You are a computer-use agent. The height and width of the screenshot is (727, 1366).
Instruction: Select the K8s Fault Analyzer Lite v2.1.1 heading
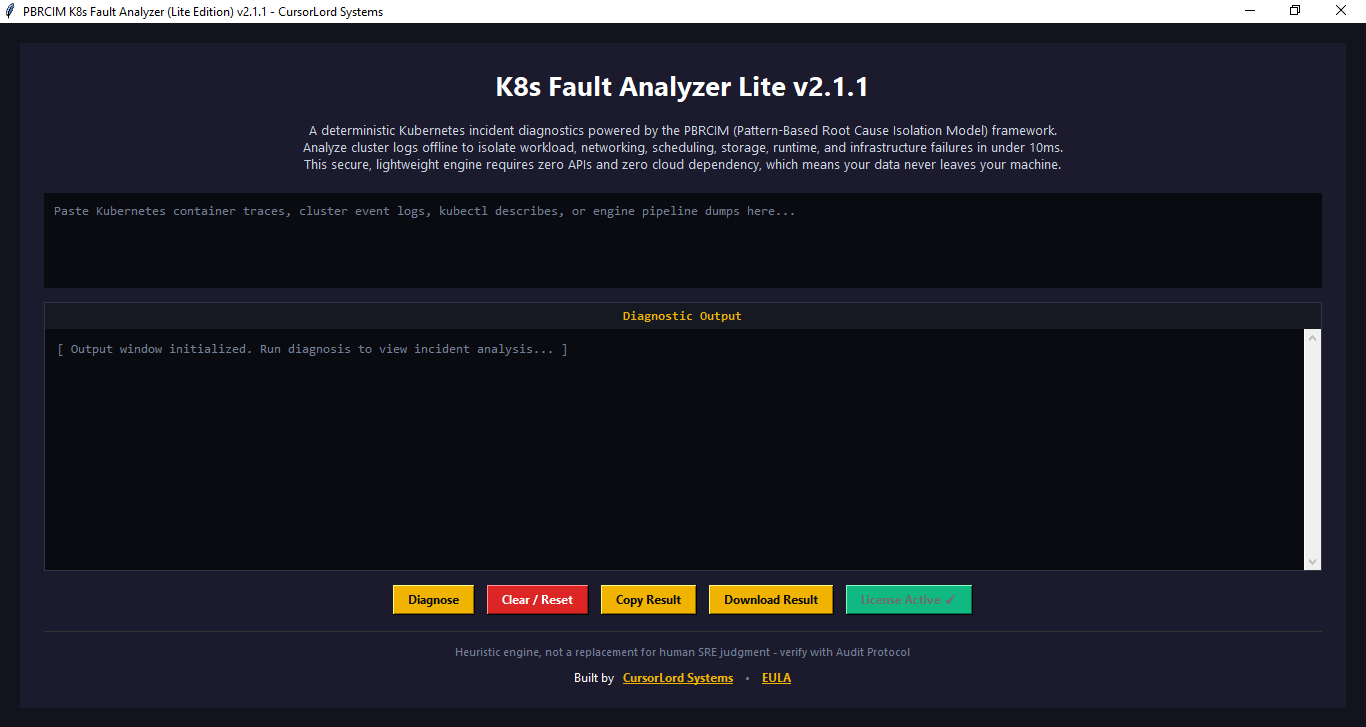[682, 87]
